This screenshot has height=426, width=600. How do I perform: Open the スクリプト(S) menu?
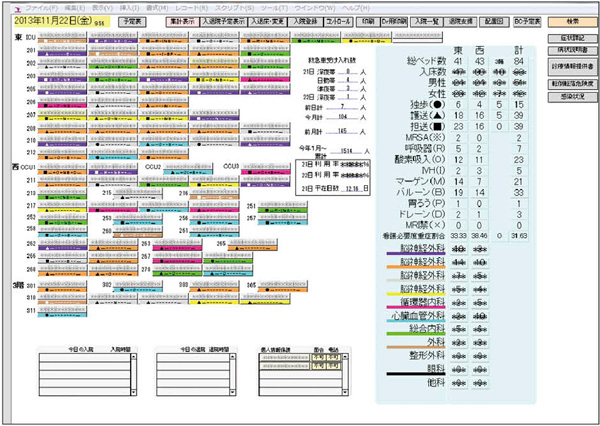click(x=234, y=8)
